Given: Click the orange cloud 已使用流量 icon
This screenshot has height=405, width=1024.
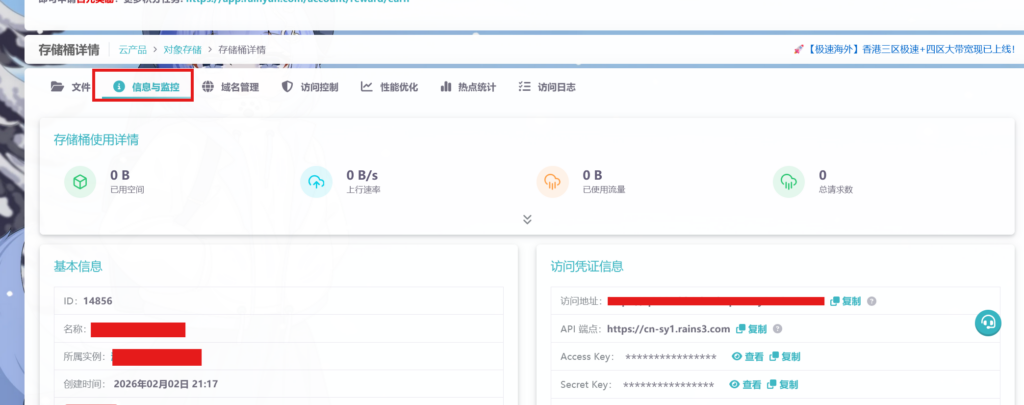Looking at the screenshot, I should click(551, 181).
